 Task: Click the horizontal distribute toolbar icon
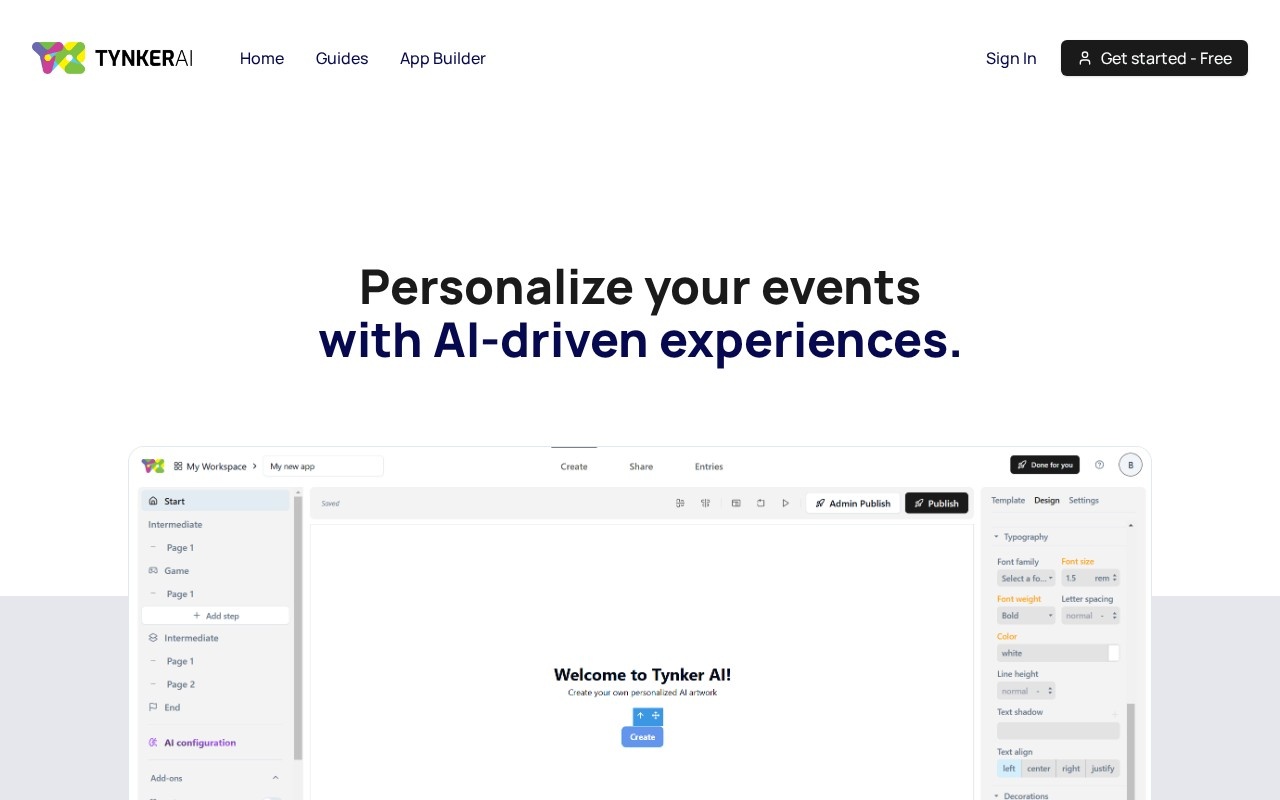pyautogui.click(x=705, y=503)
